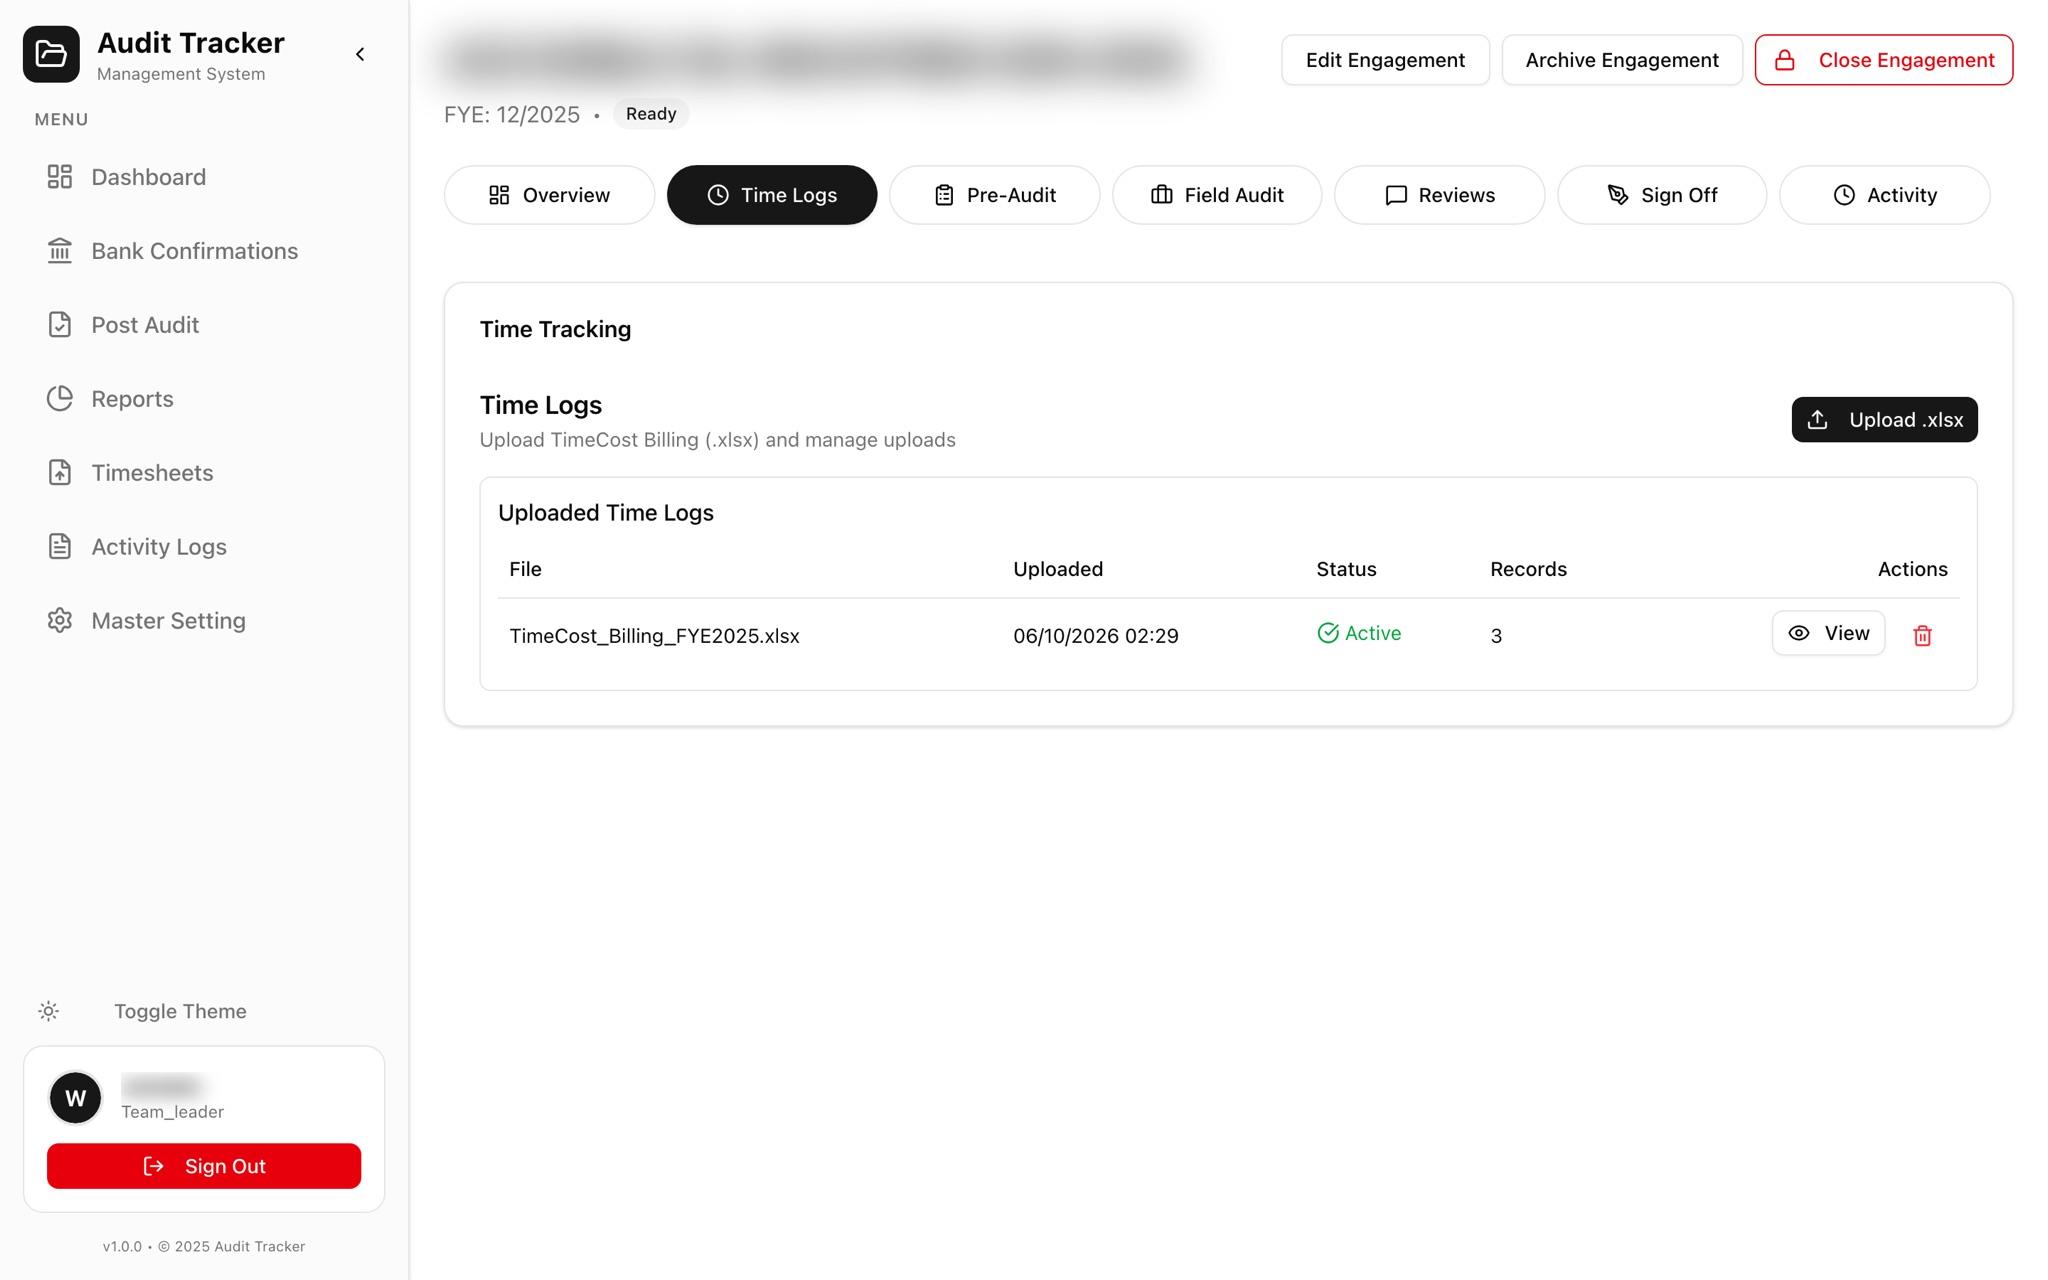Viewport: 2048px width, 1280px height.
Task: Click the Ready status badge
Action: 651,114
